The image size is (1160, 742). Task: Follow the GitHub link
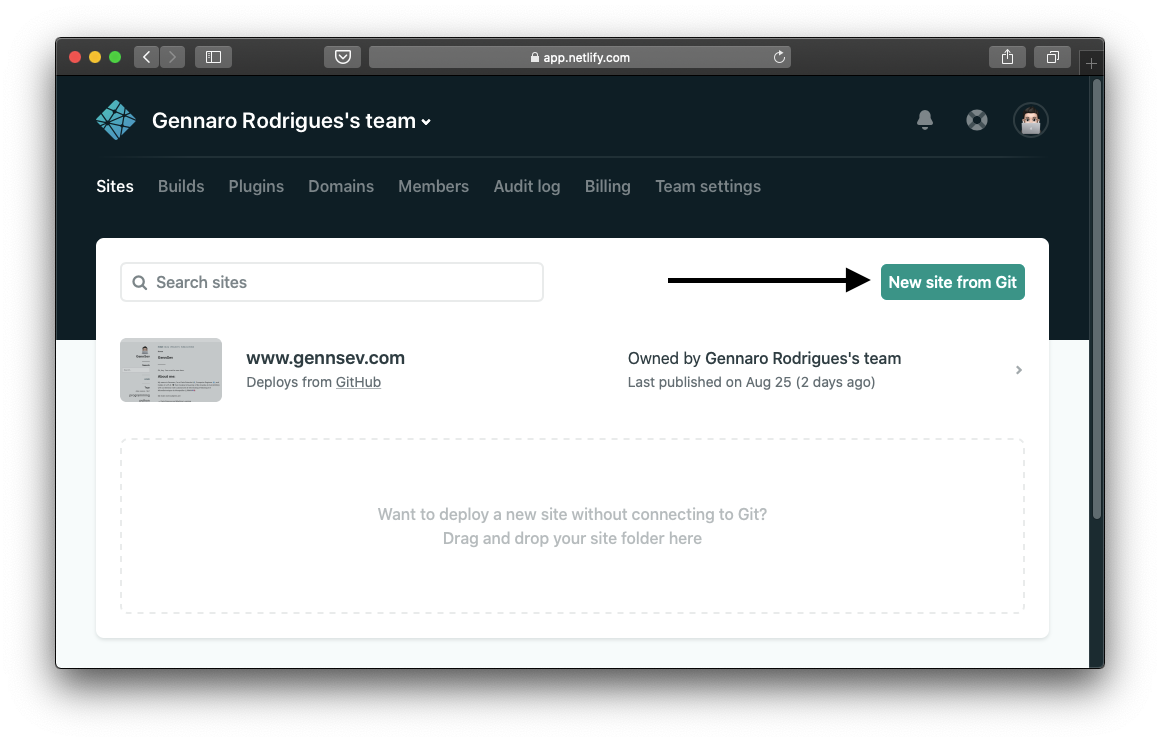358,382
